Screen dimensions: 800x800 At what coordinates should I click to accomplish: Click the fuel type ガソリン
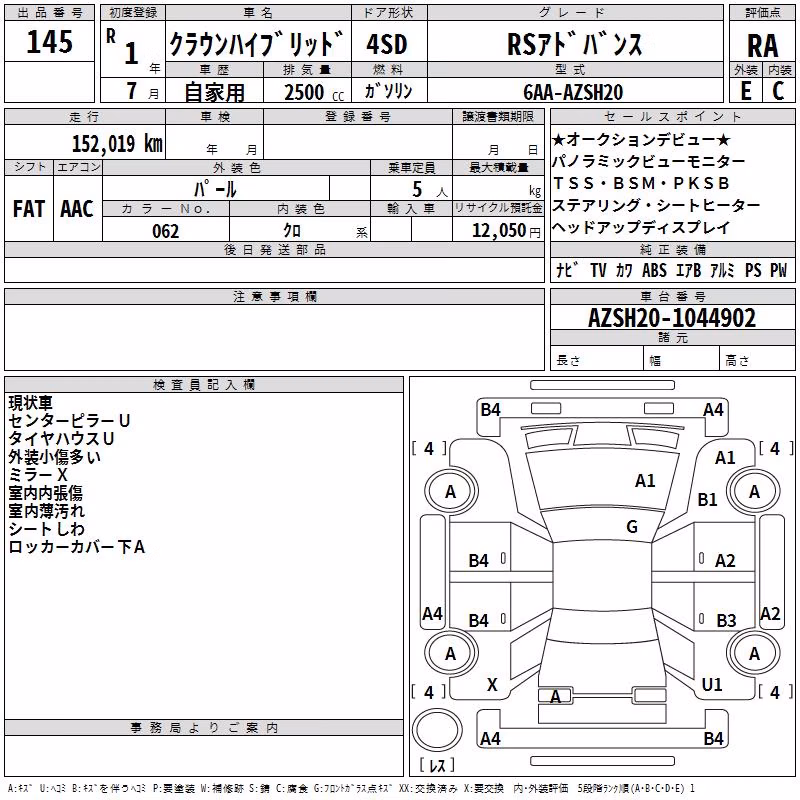point(388,91)
